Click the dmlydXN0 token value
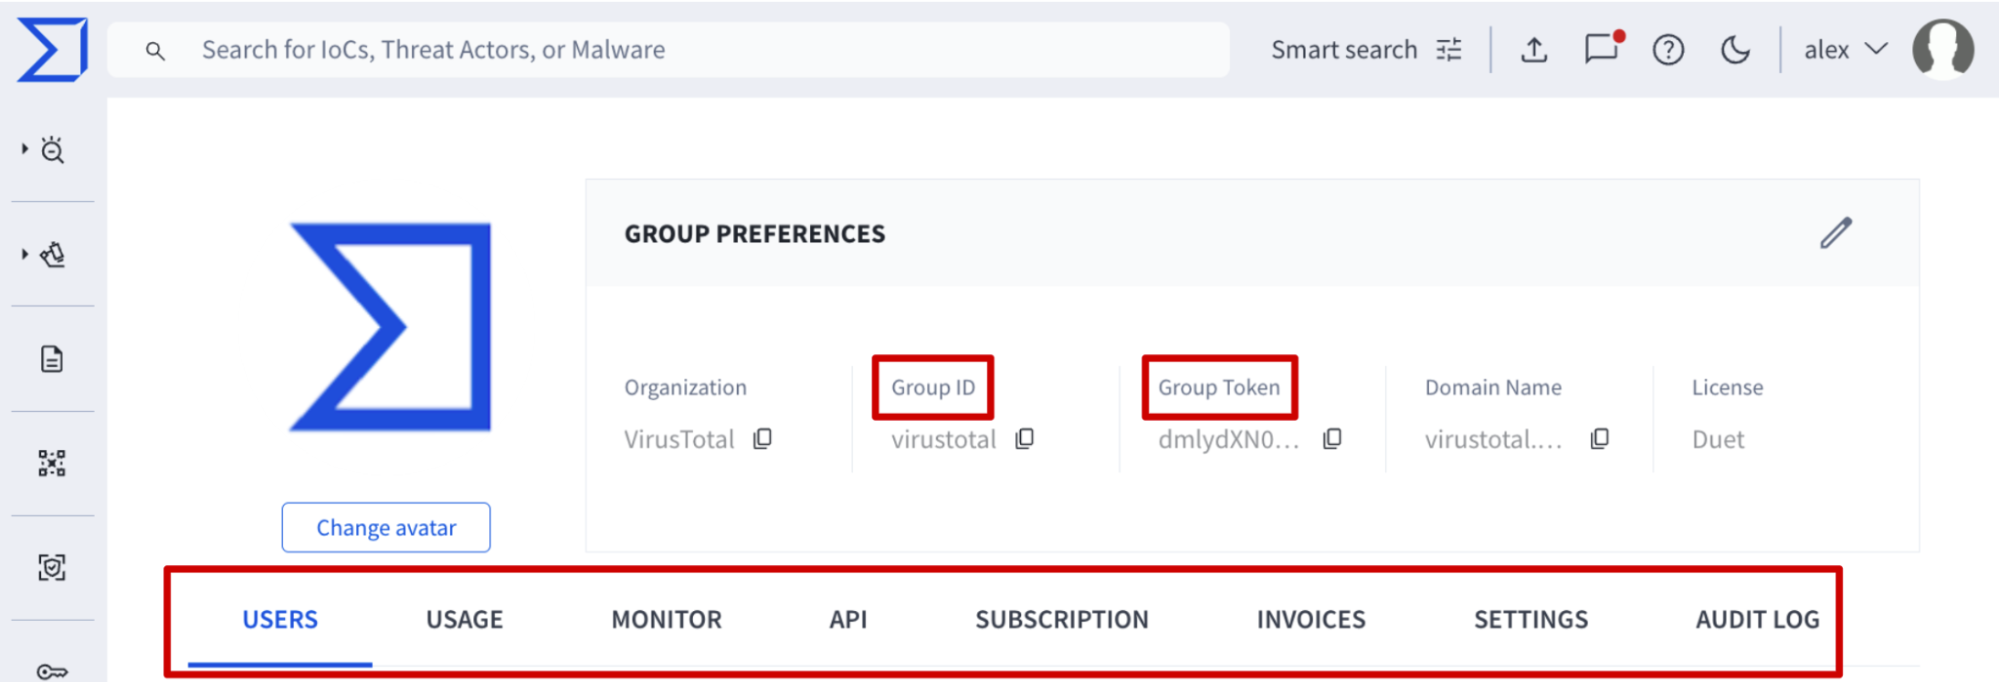 (1229, 439)
